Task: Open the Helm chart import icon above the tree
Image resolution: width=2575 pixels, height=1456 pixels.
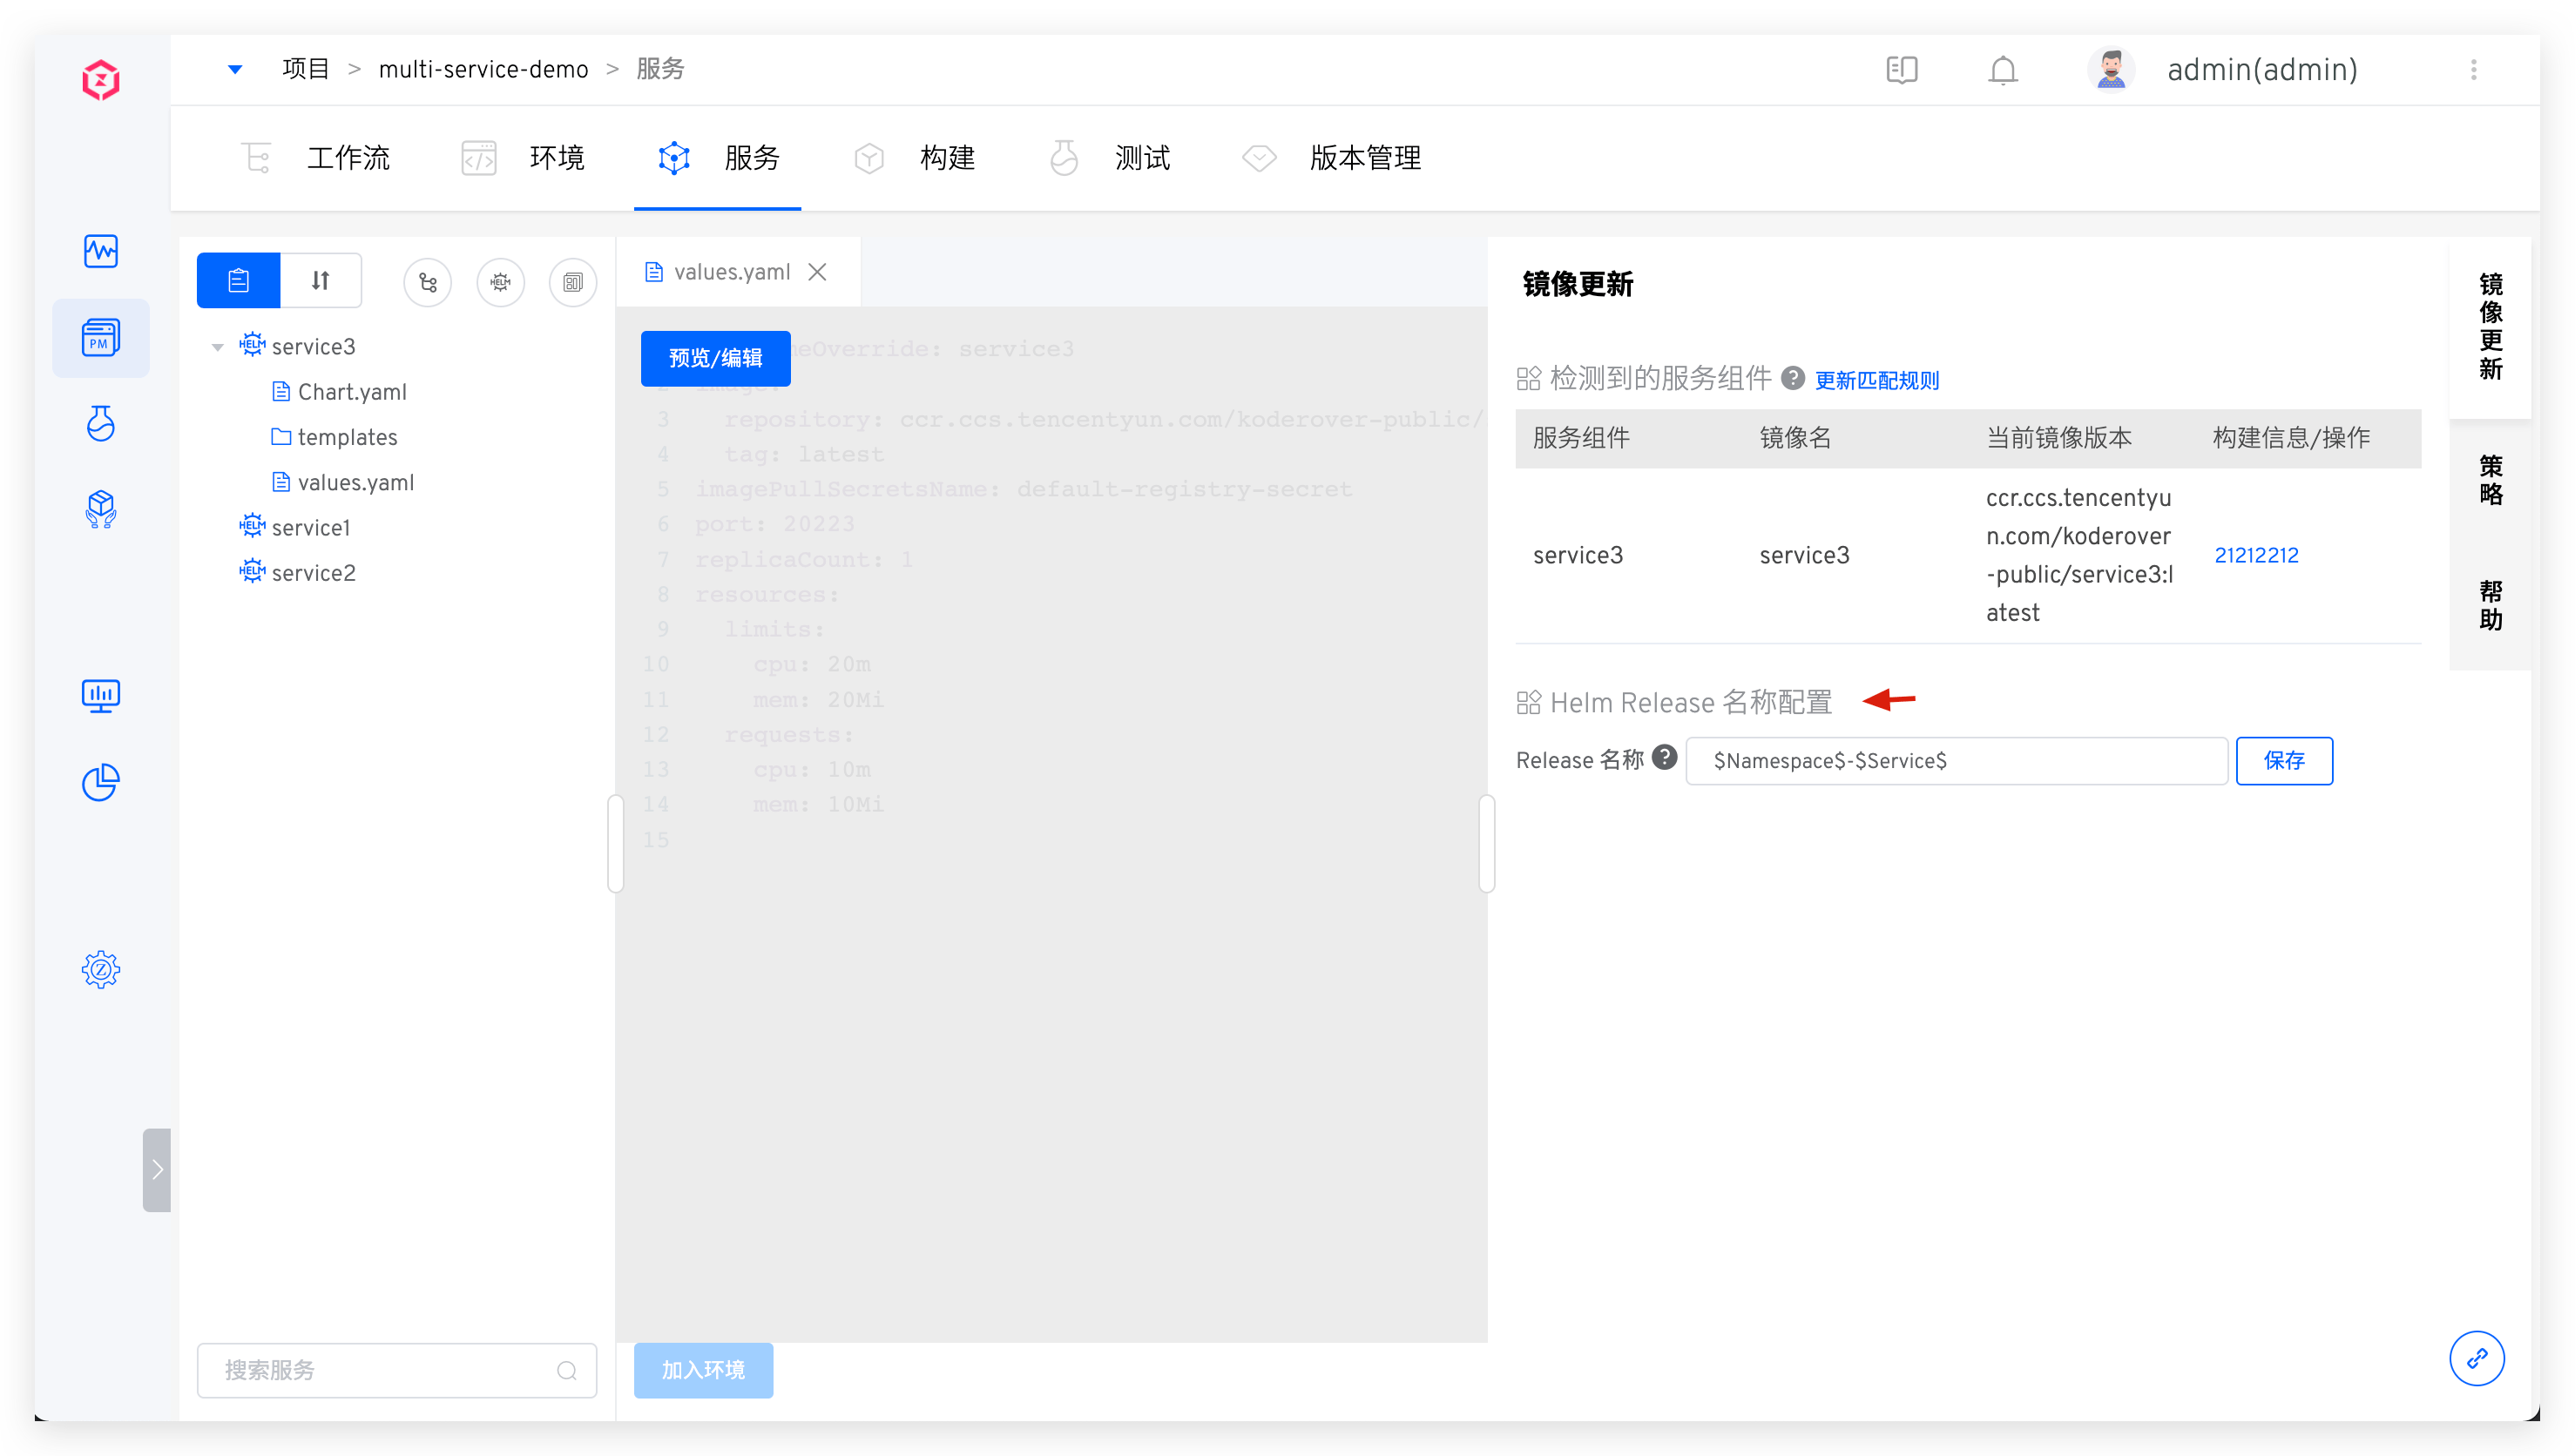Action: [500, 282]
